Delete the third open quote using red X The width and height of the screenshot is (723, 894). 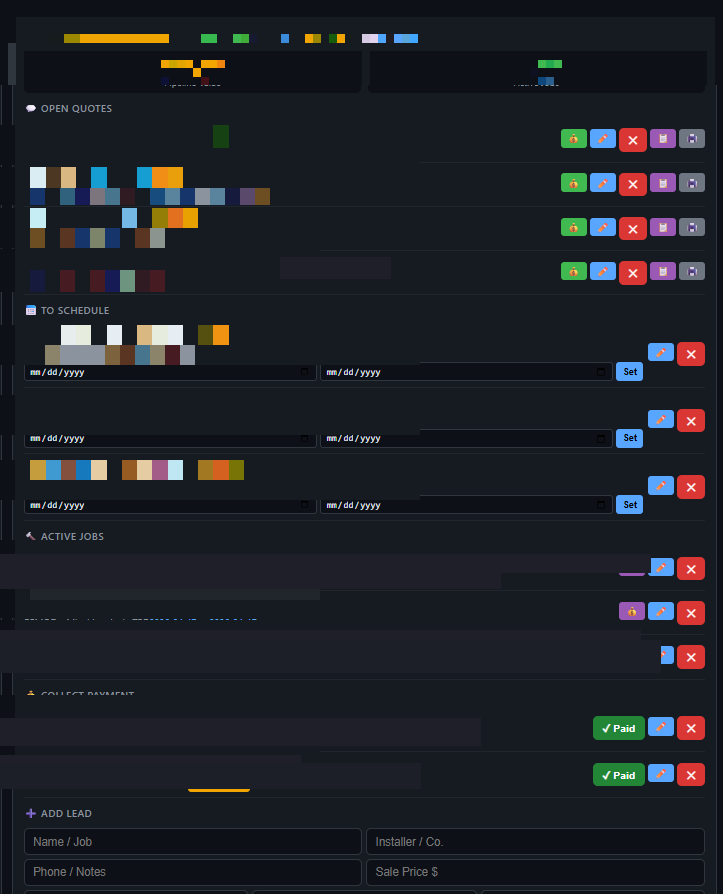(632, 228)
